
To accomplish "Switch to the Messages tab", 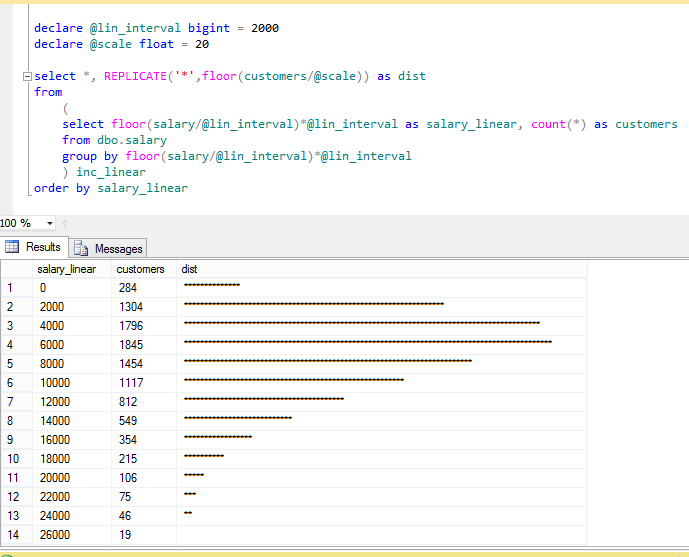I will [x=108, y=249].
